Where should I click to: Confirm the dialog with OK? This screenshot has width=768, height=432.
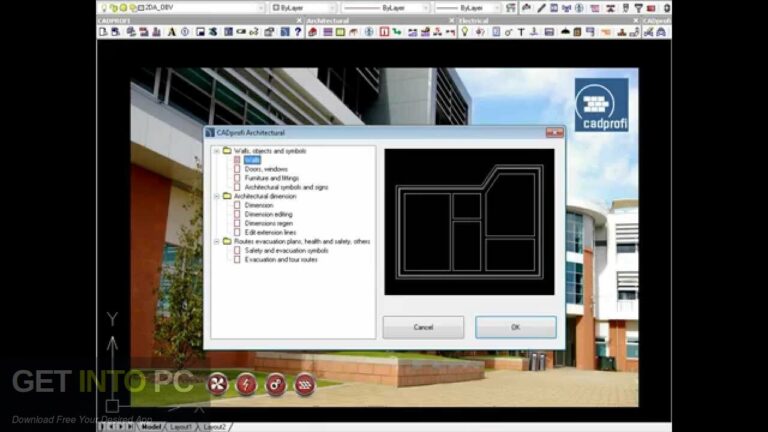[x=516, y=327]
